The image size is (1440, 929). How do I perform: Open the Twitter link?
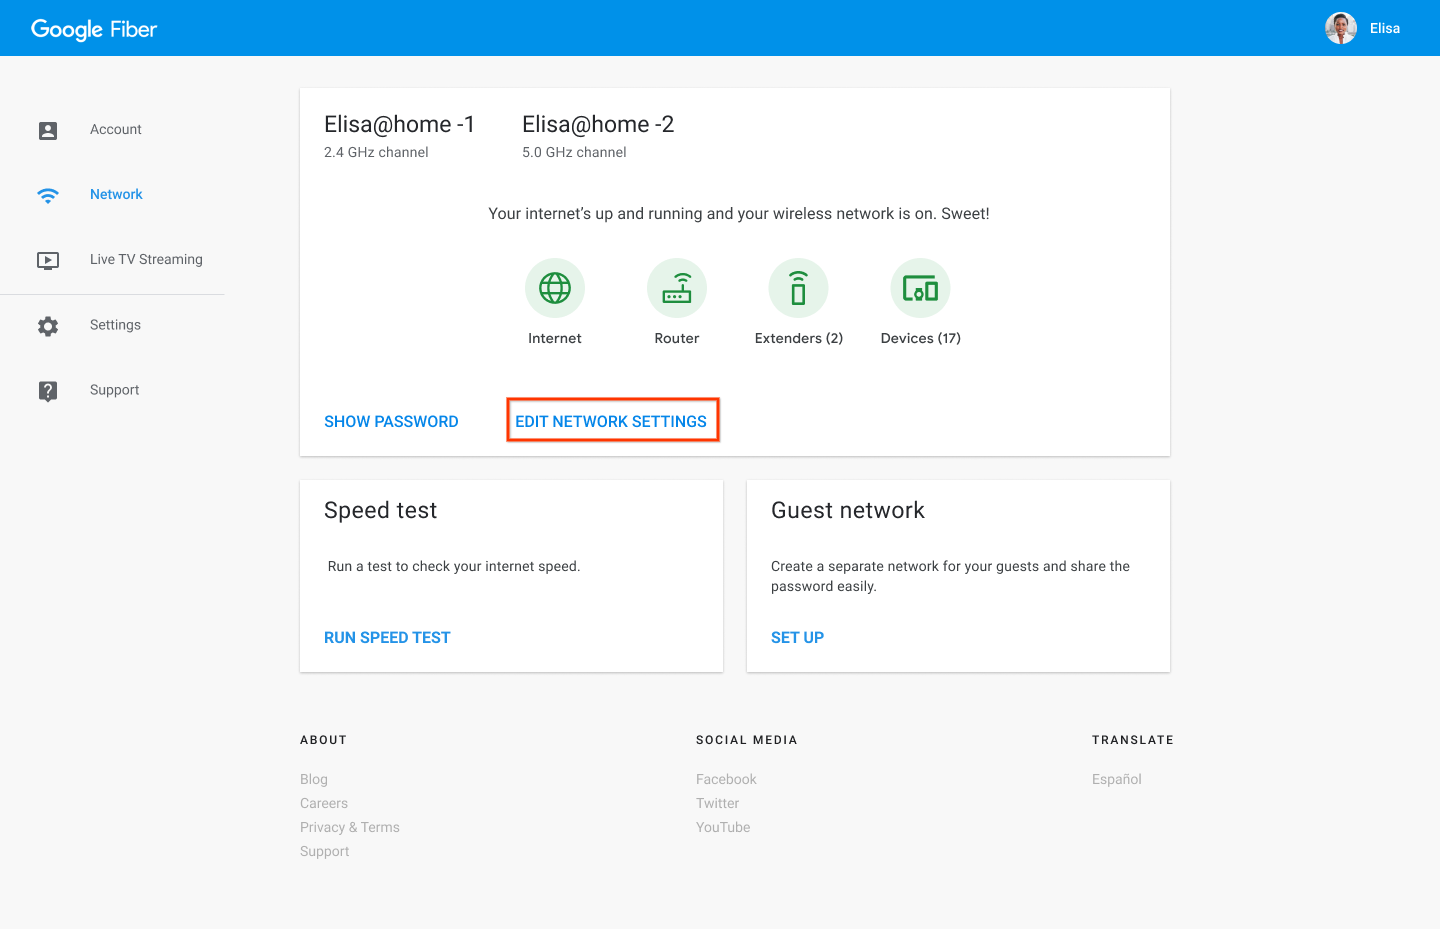[718, 803]
